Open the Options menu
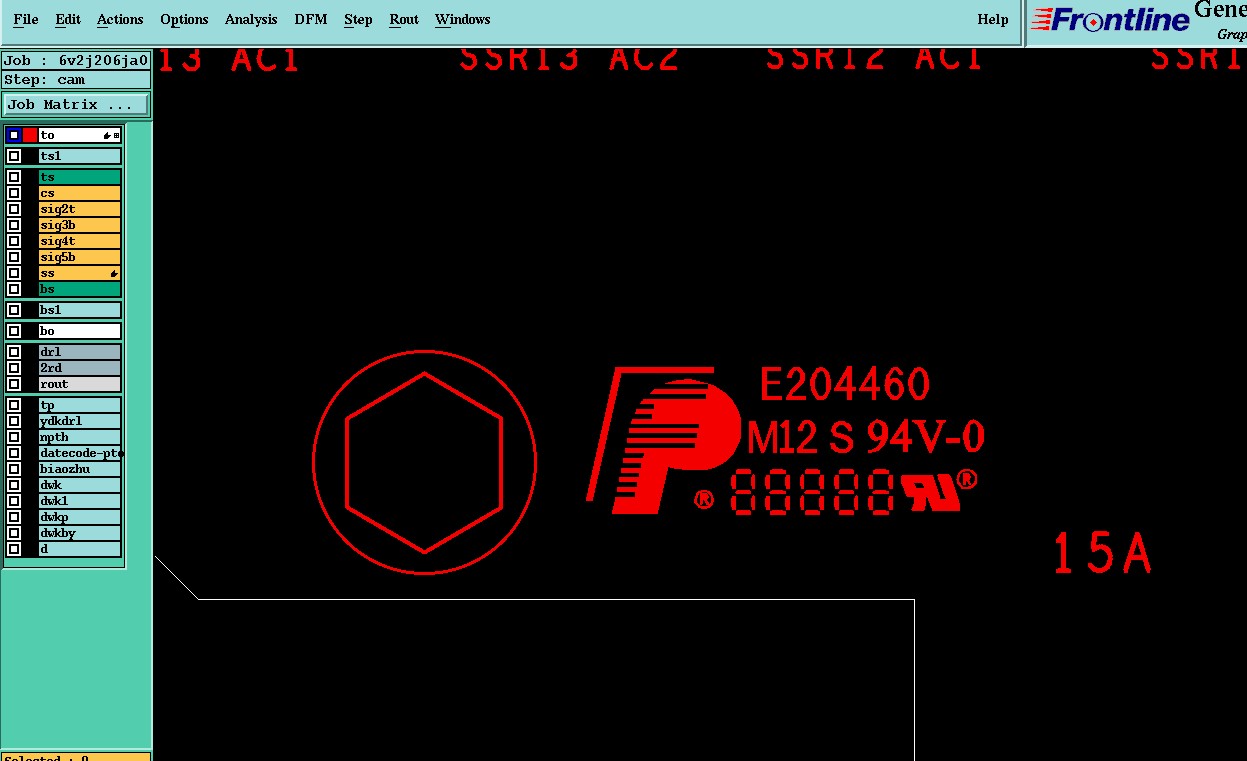The height and width of the screenshot is (761, 1247). 184,19
